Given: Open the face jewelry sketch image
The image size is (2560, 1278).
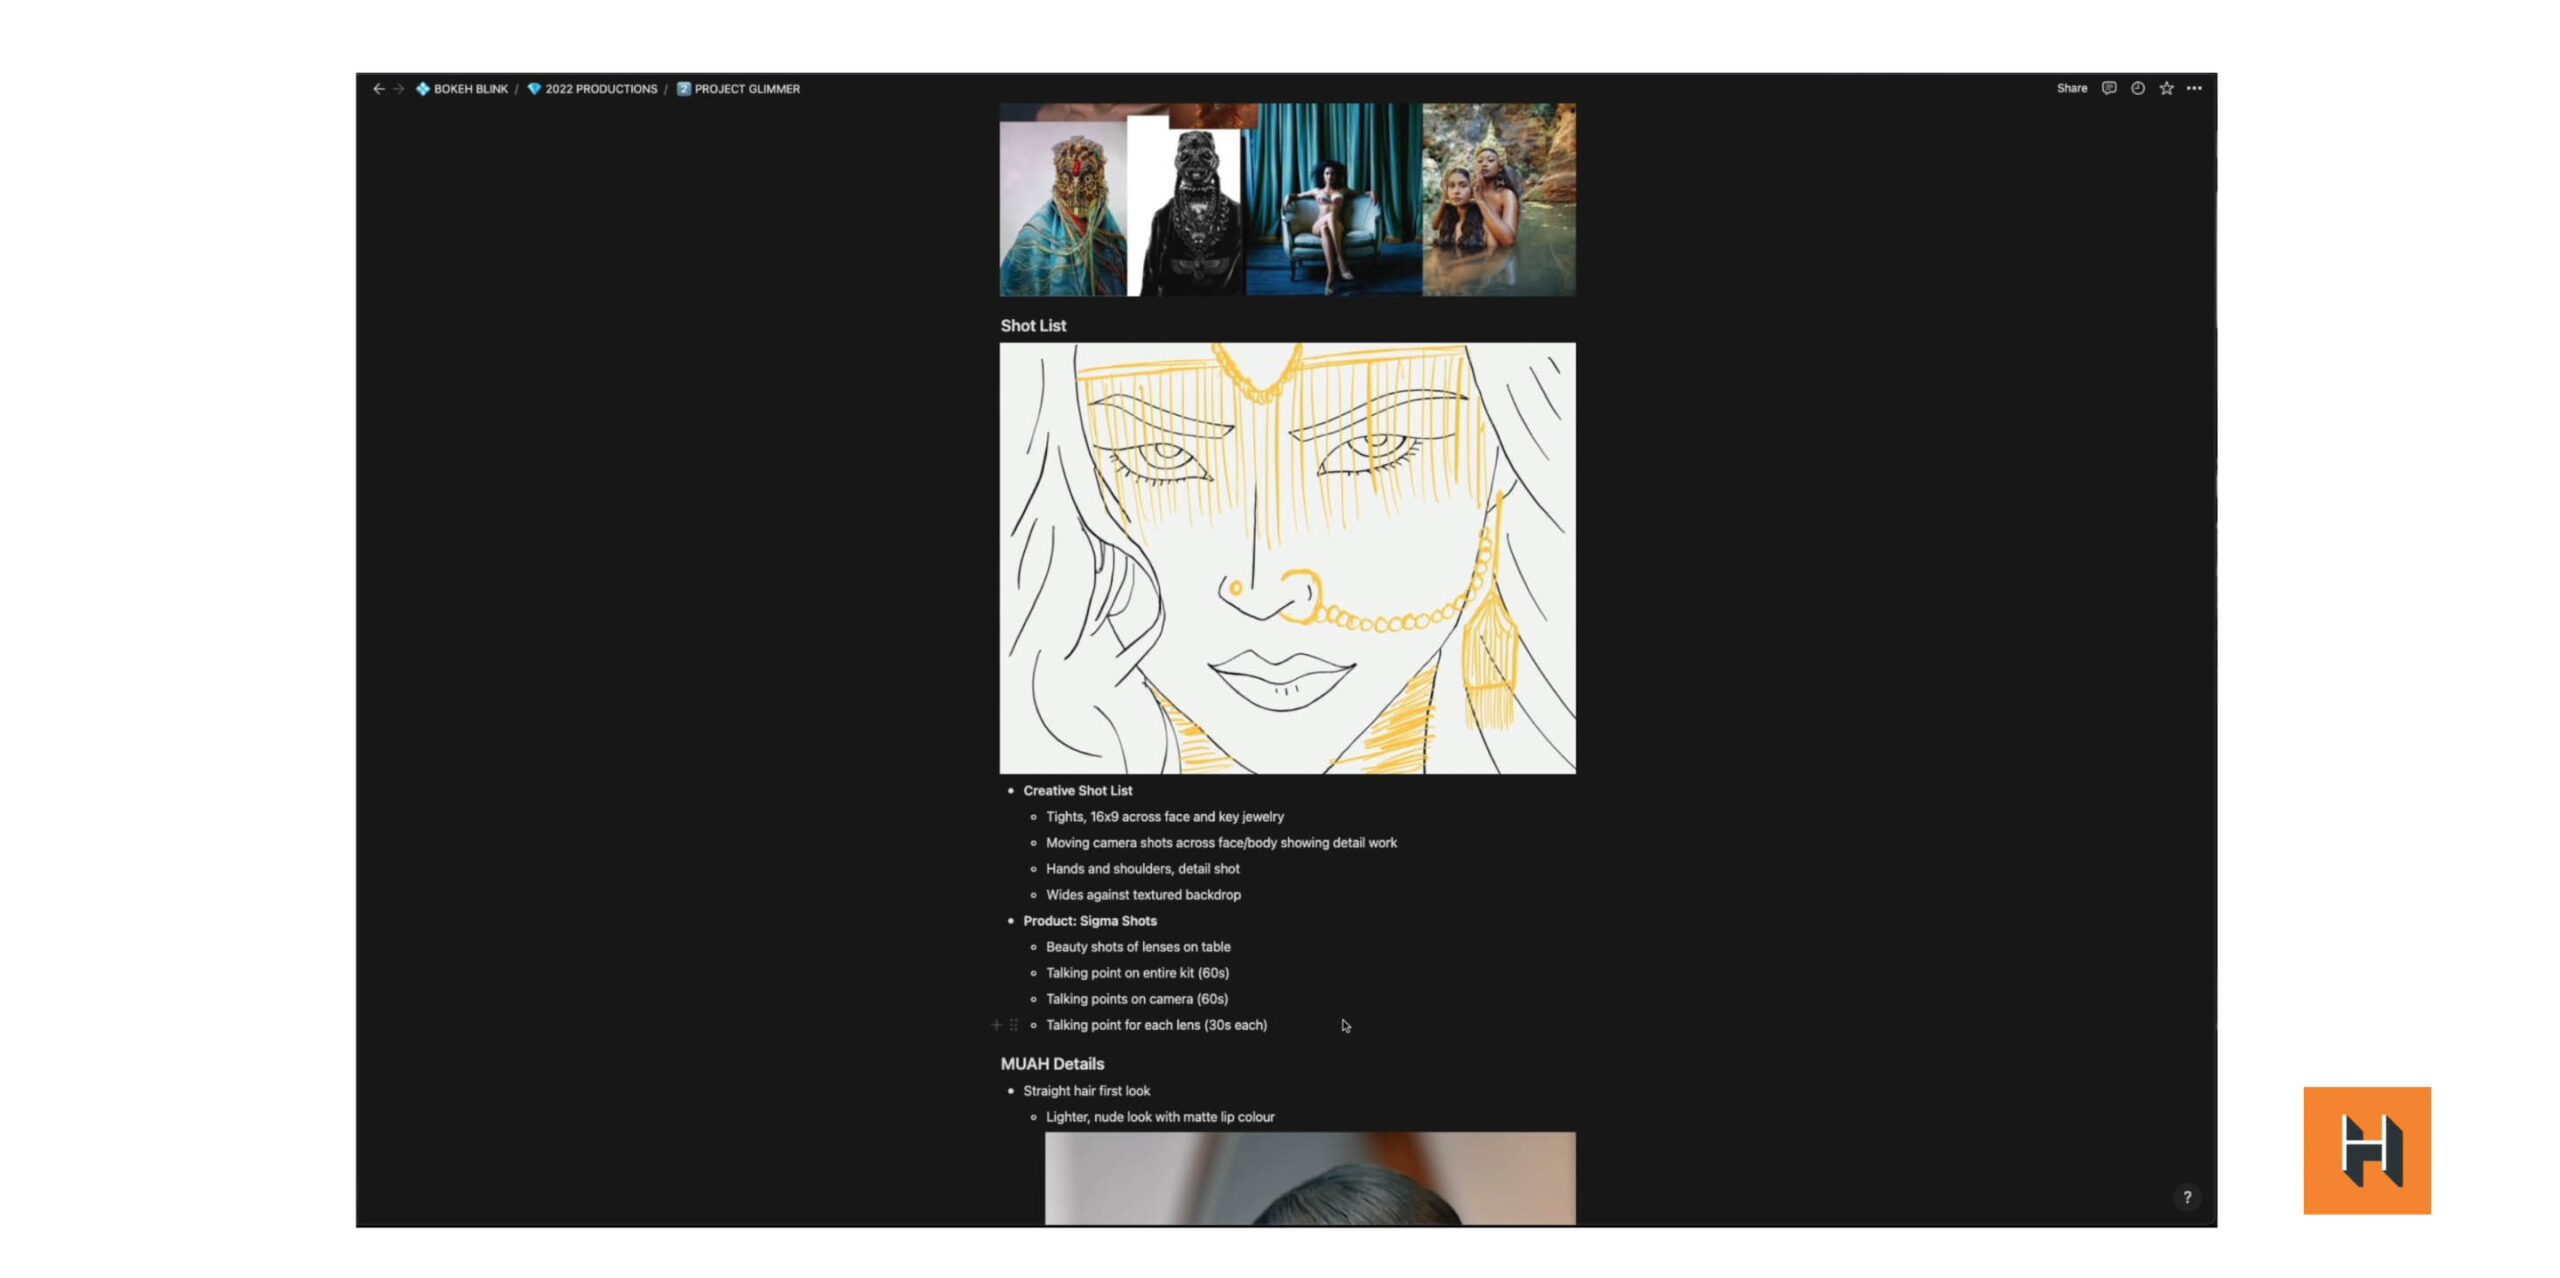Looking at the screenshot, I should (x=1287, y=558).
